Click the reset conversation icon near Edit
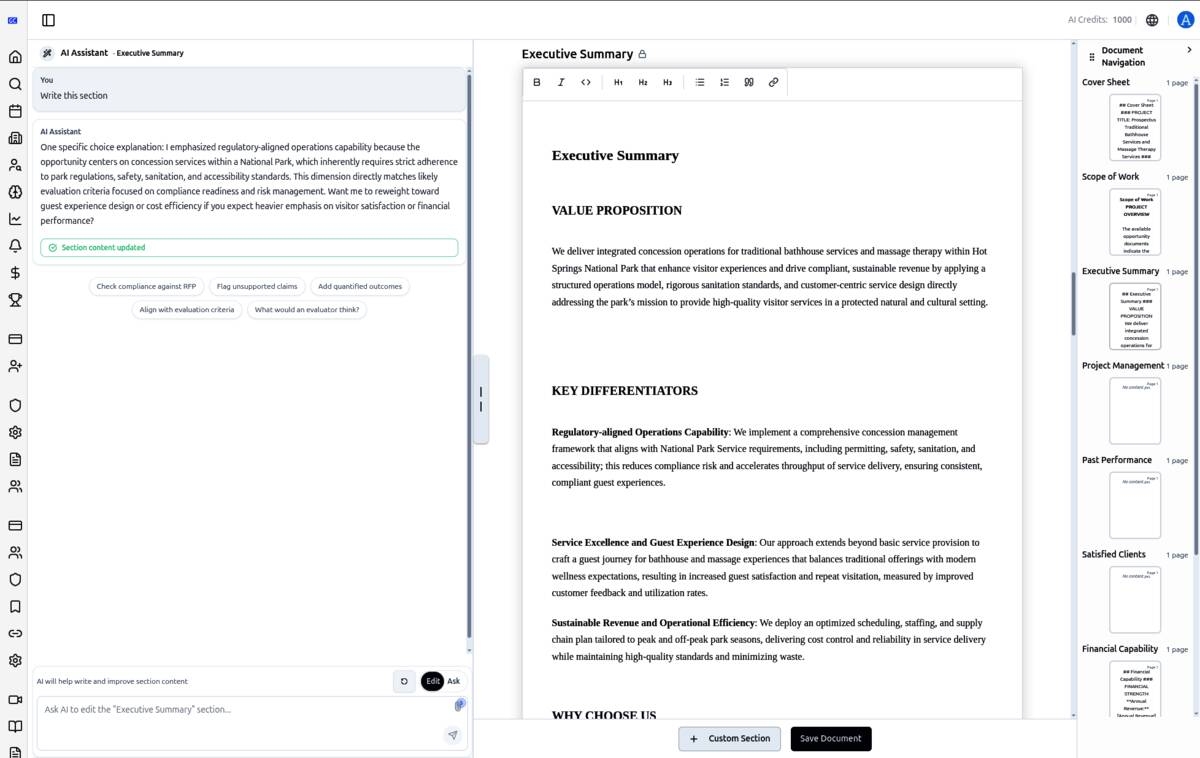Viewport: 1200px width, 758px height. point(404,681)
